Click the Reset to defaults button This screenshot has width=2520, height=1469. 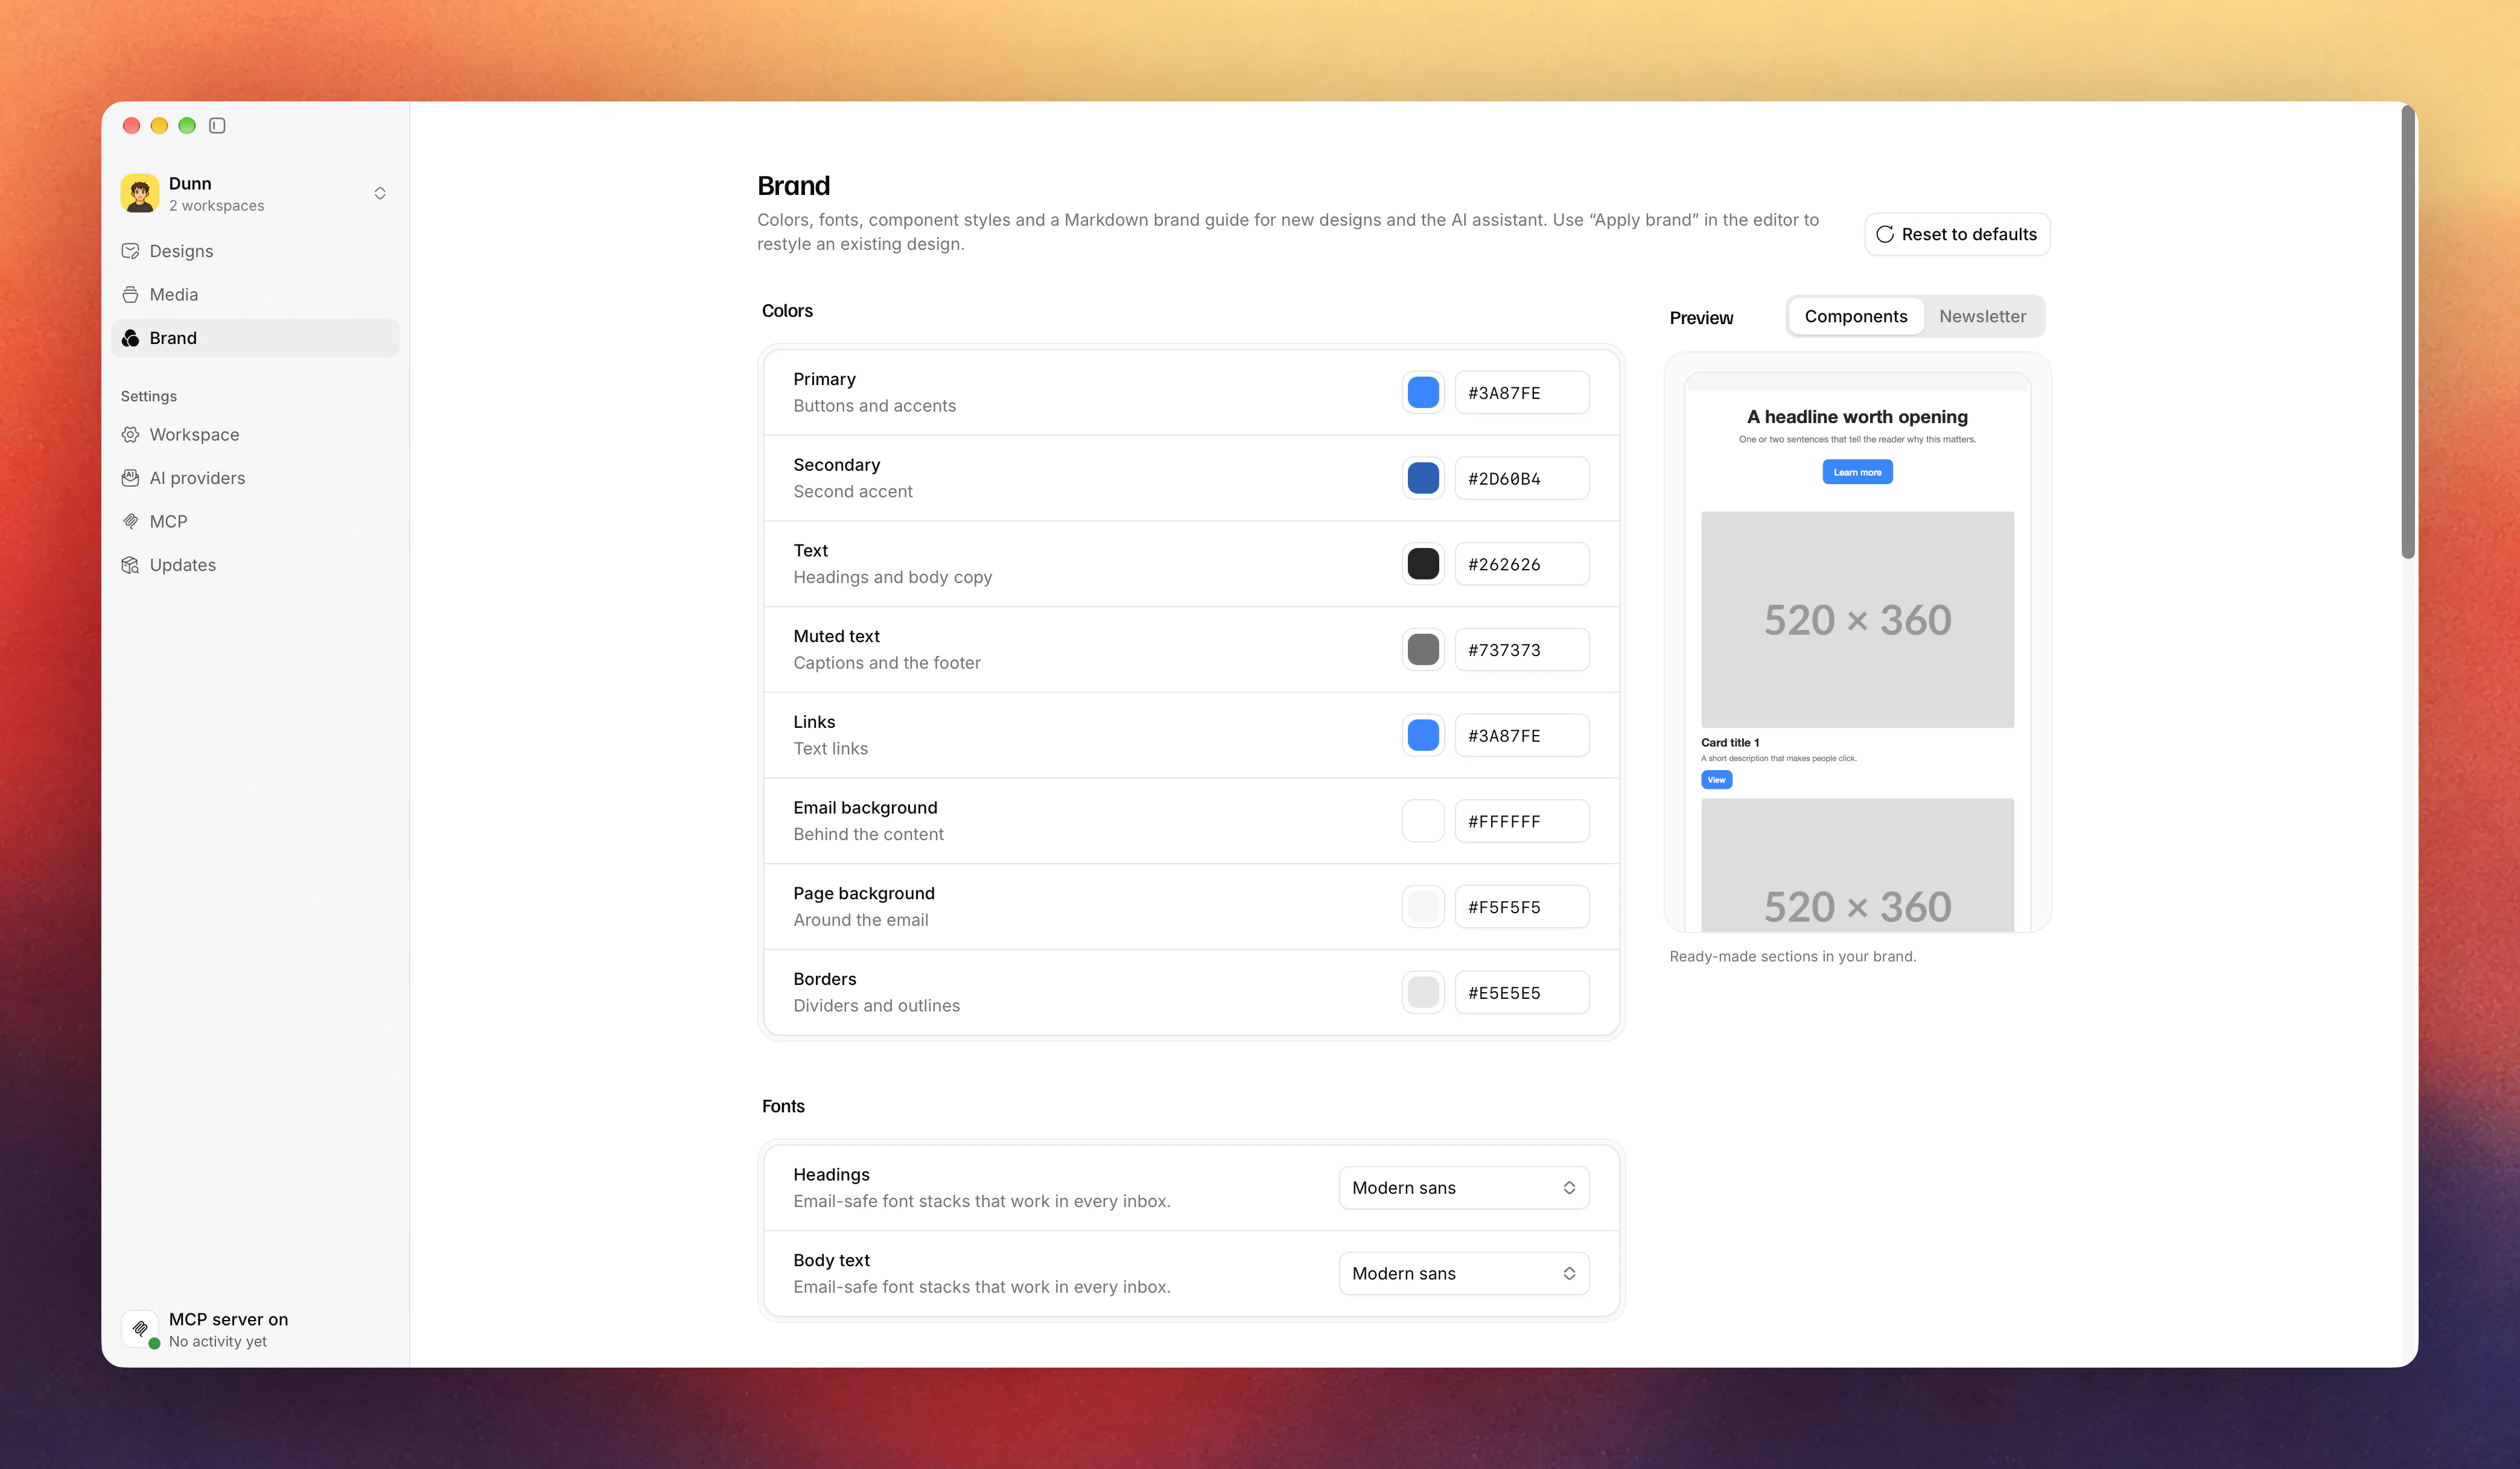tap(1957, 234)
